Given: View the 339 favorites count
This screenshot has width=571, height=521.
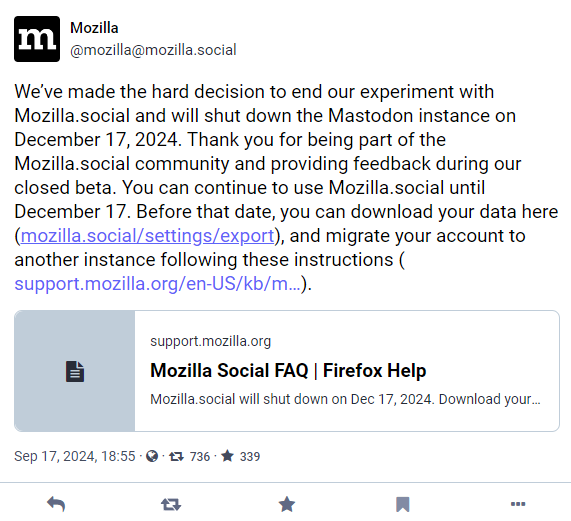Looking at the screenshot, I should tap(250, 457).
